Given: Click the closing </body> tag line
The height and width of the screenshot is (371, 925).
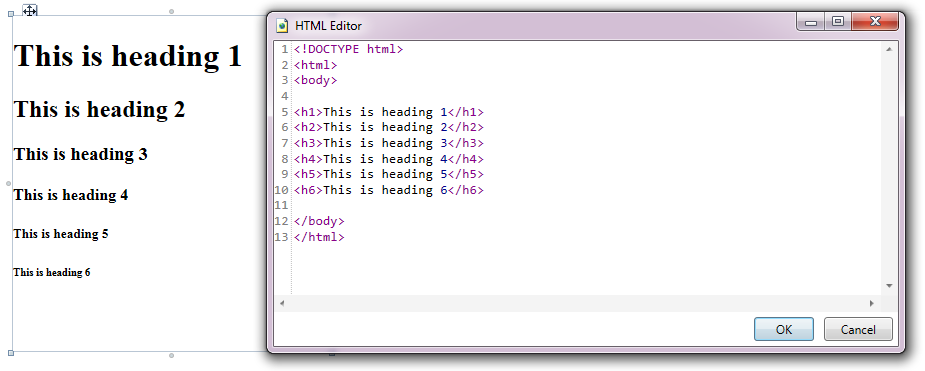Looking at the screenshot, I should click(x=319, y=222).
